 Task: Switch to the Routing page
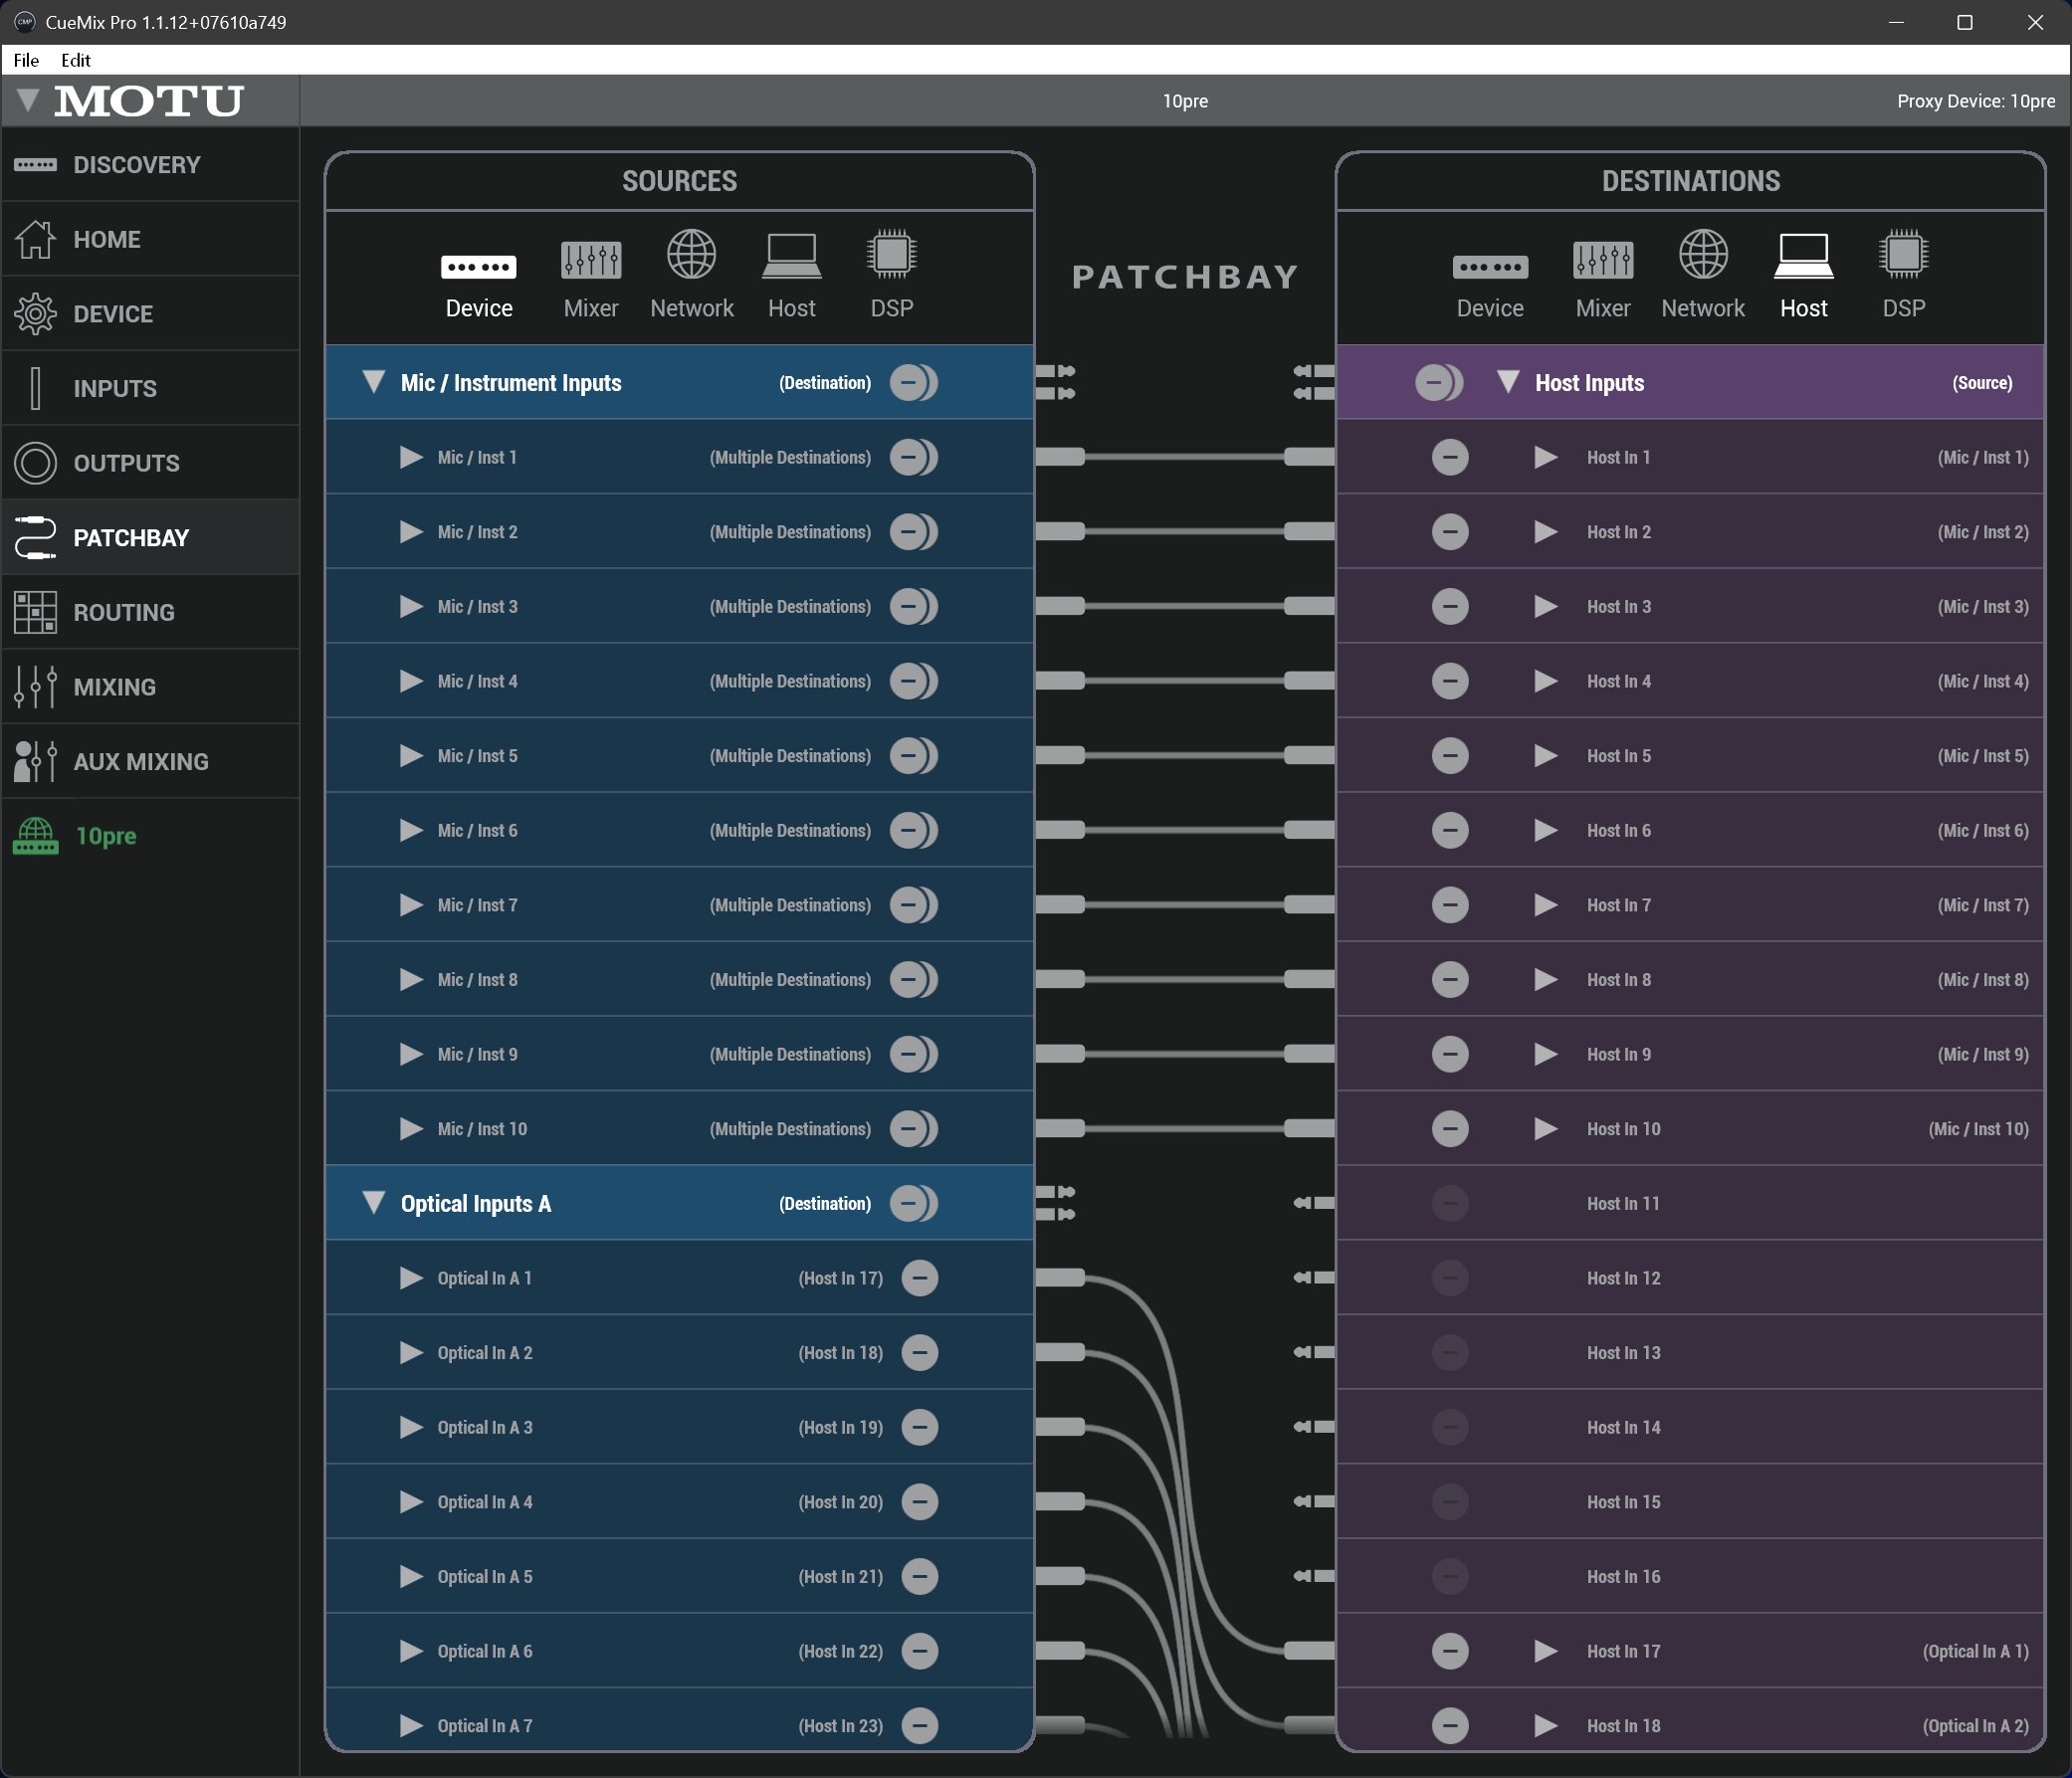tap(150, 612)
